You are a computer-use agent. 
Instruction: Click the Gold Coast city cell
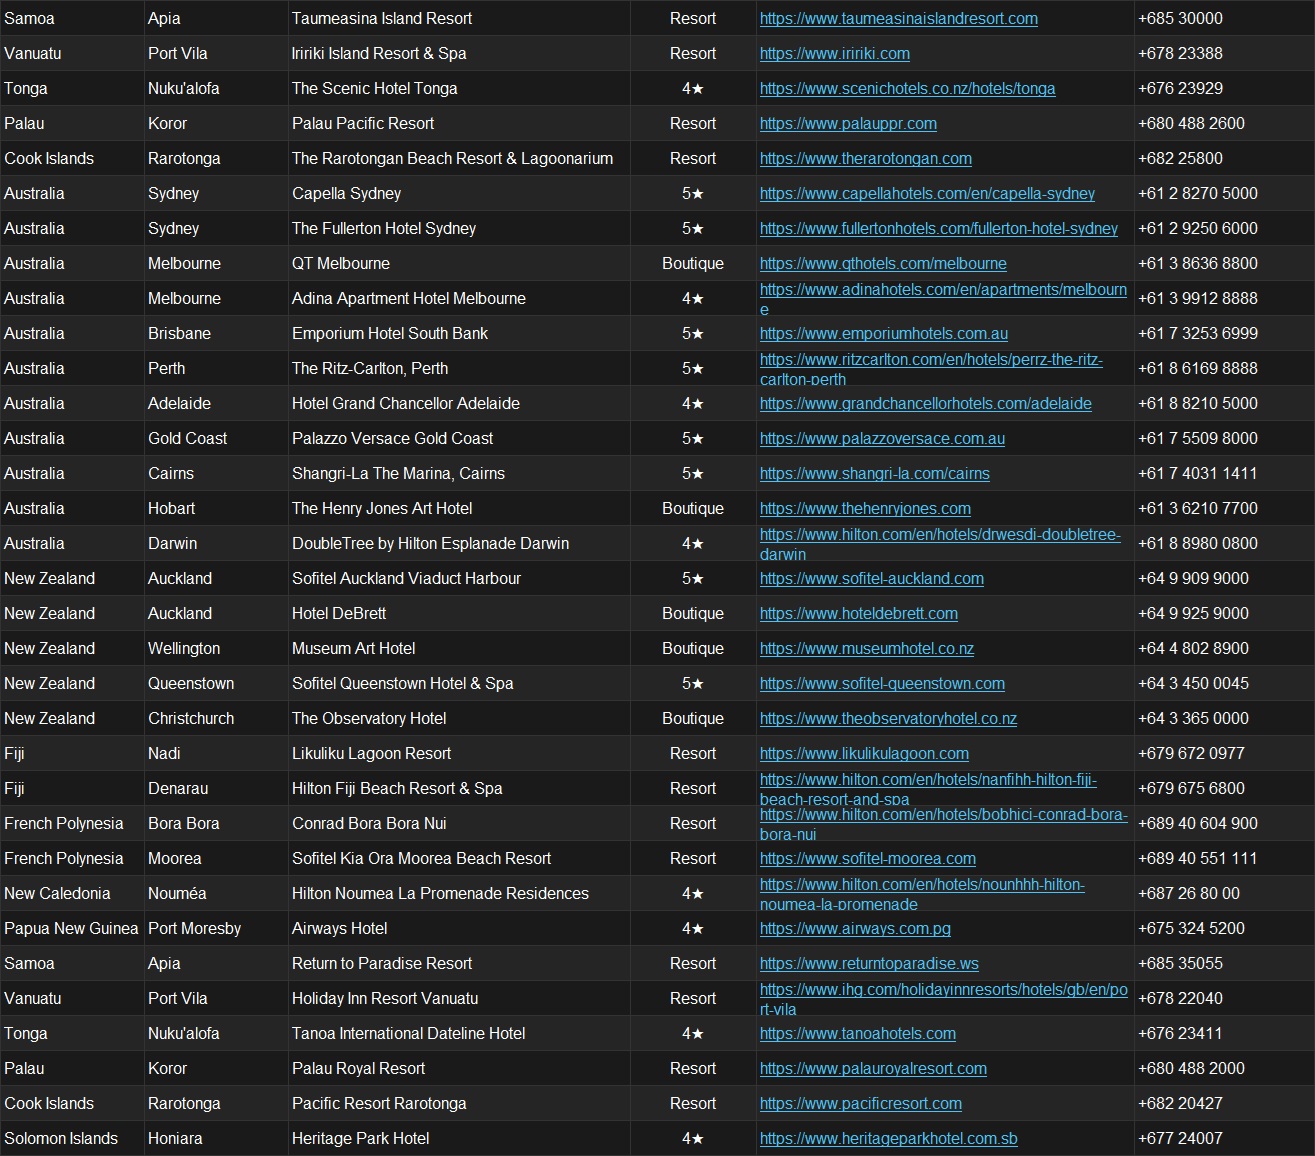click(216, 438)
